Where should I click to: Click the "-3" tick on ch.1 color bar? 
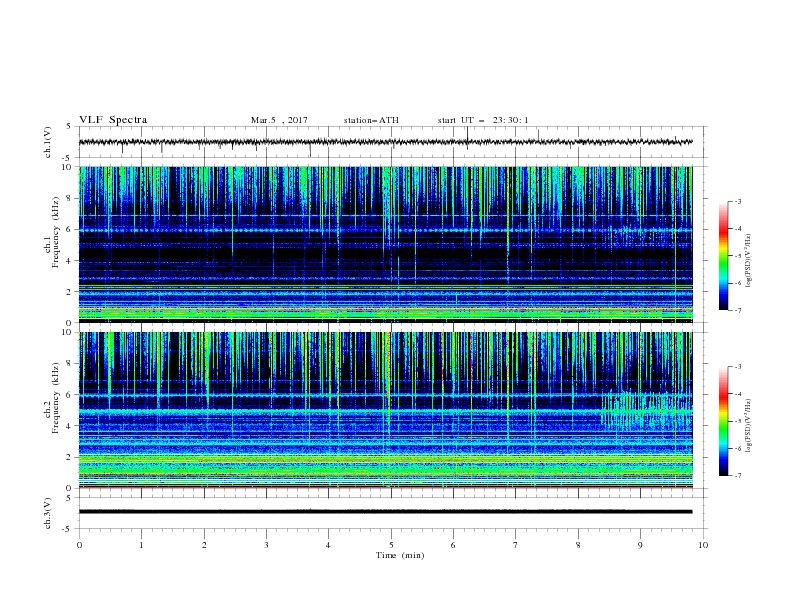(737, 201)
